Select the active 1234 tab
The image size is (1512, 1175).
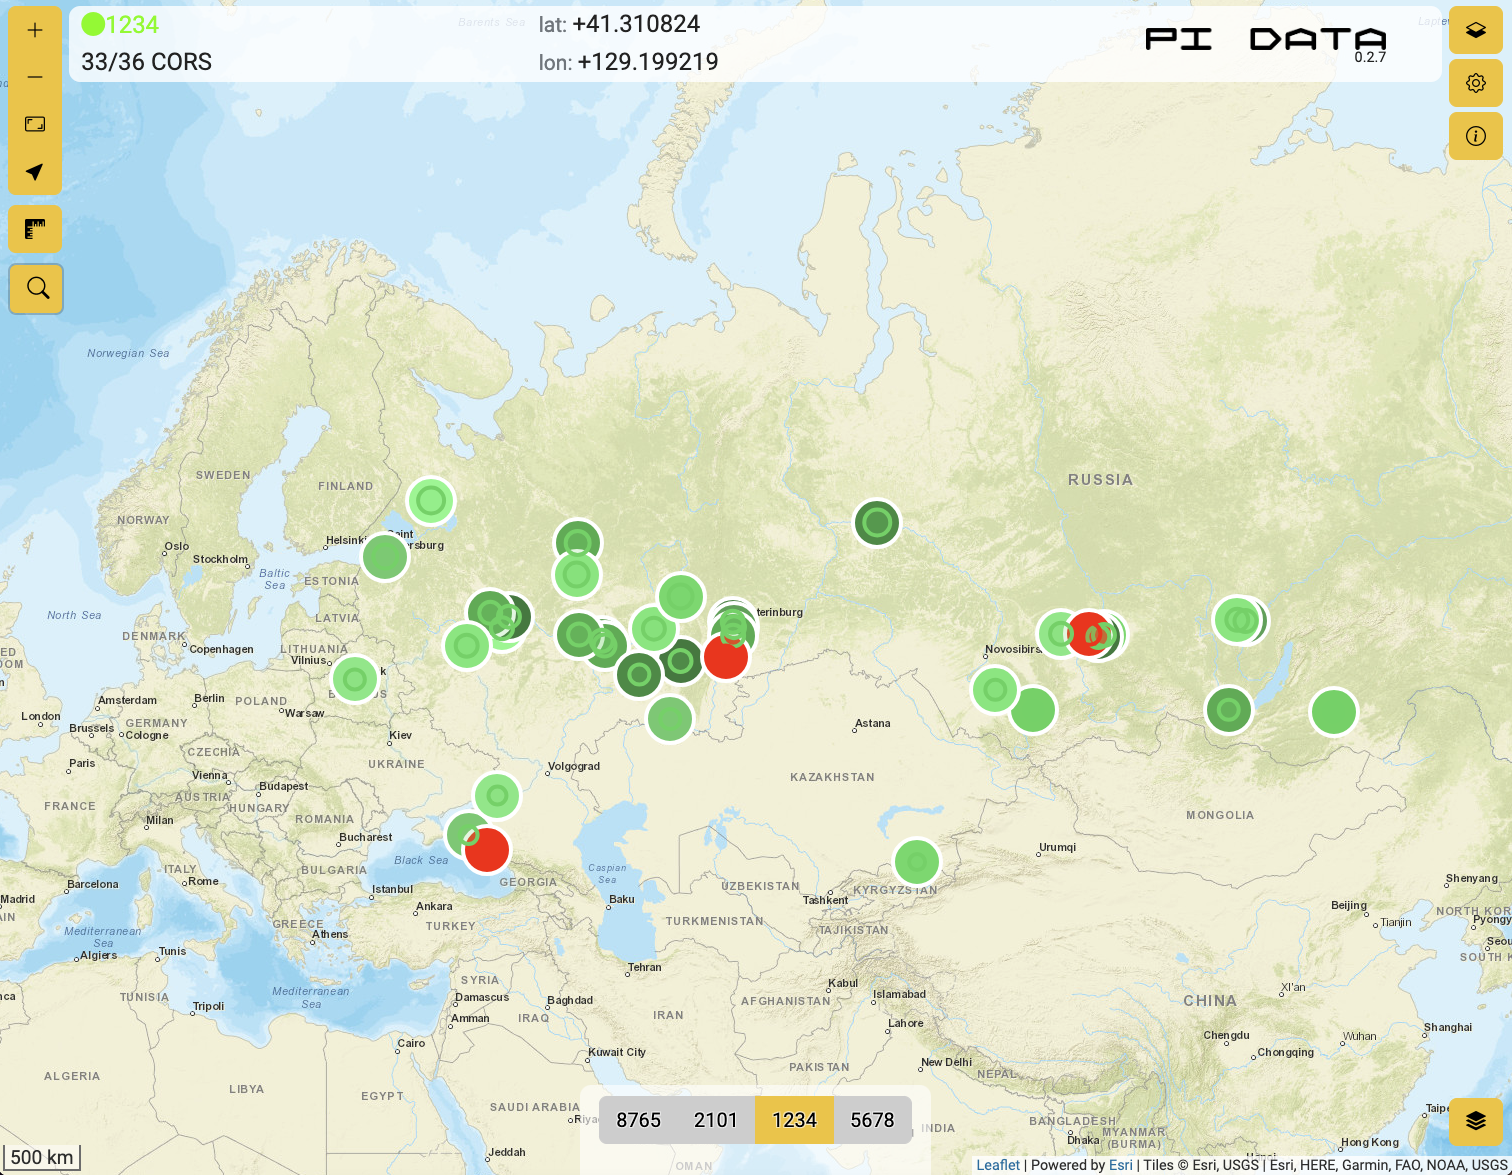794,1120
